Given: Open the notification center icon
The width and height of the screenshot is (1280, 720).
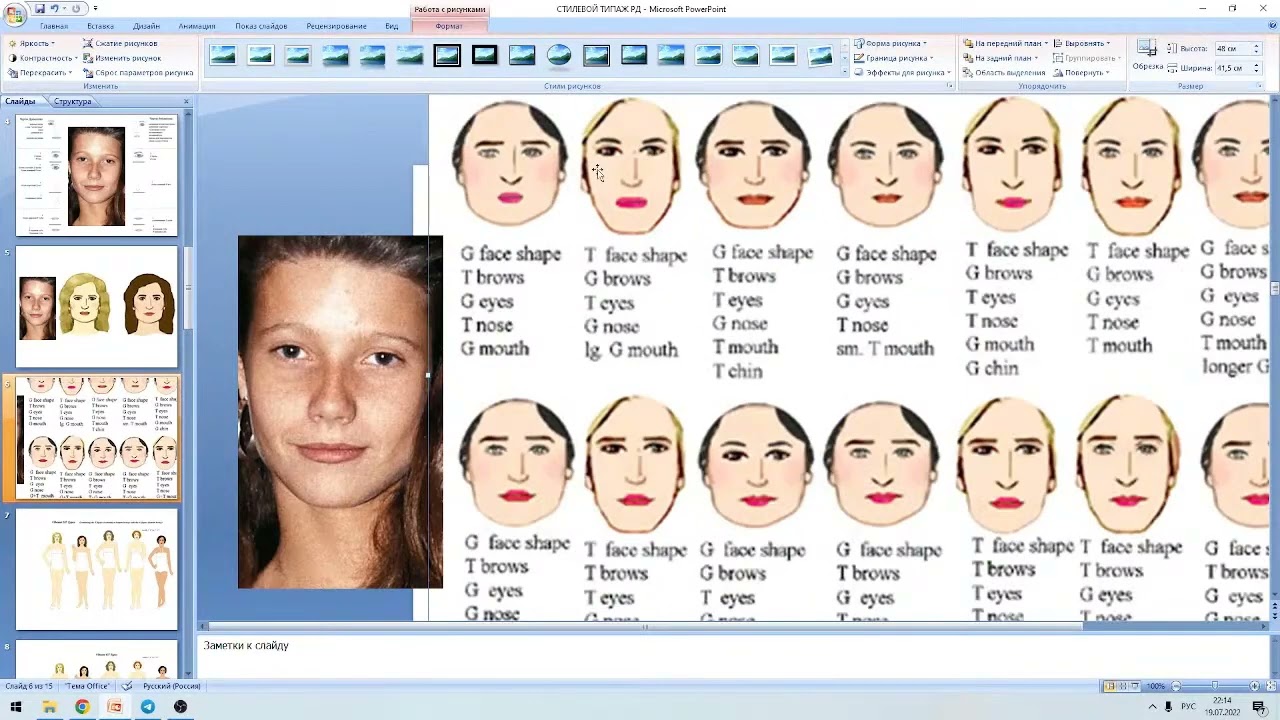Looking at the screenshot, I should point(1259,707).
